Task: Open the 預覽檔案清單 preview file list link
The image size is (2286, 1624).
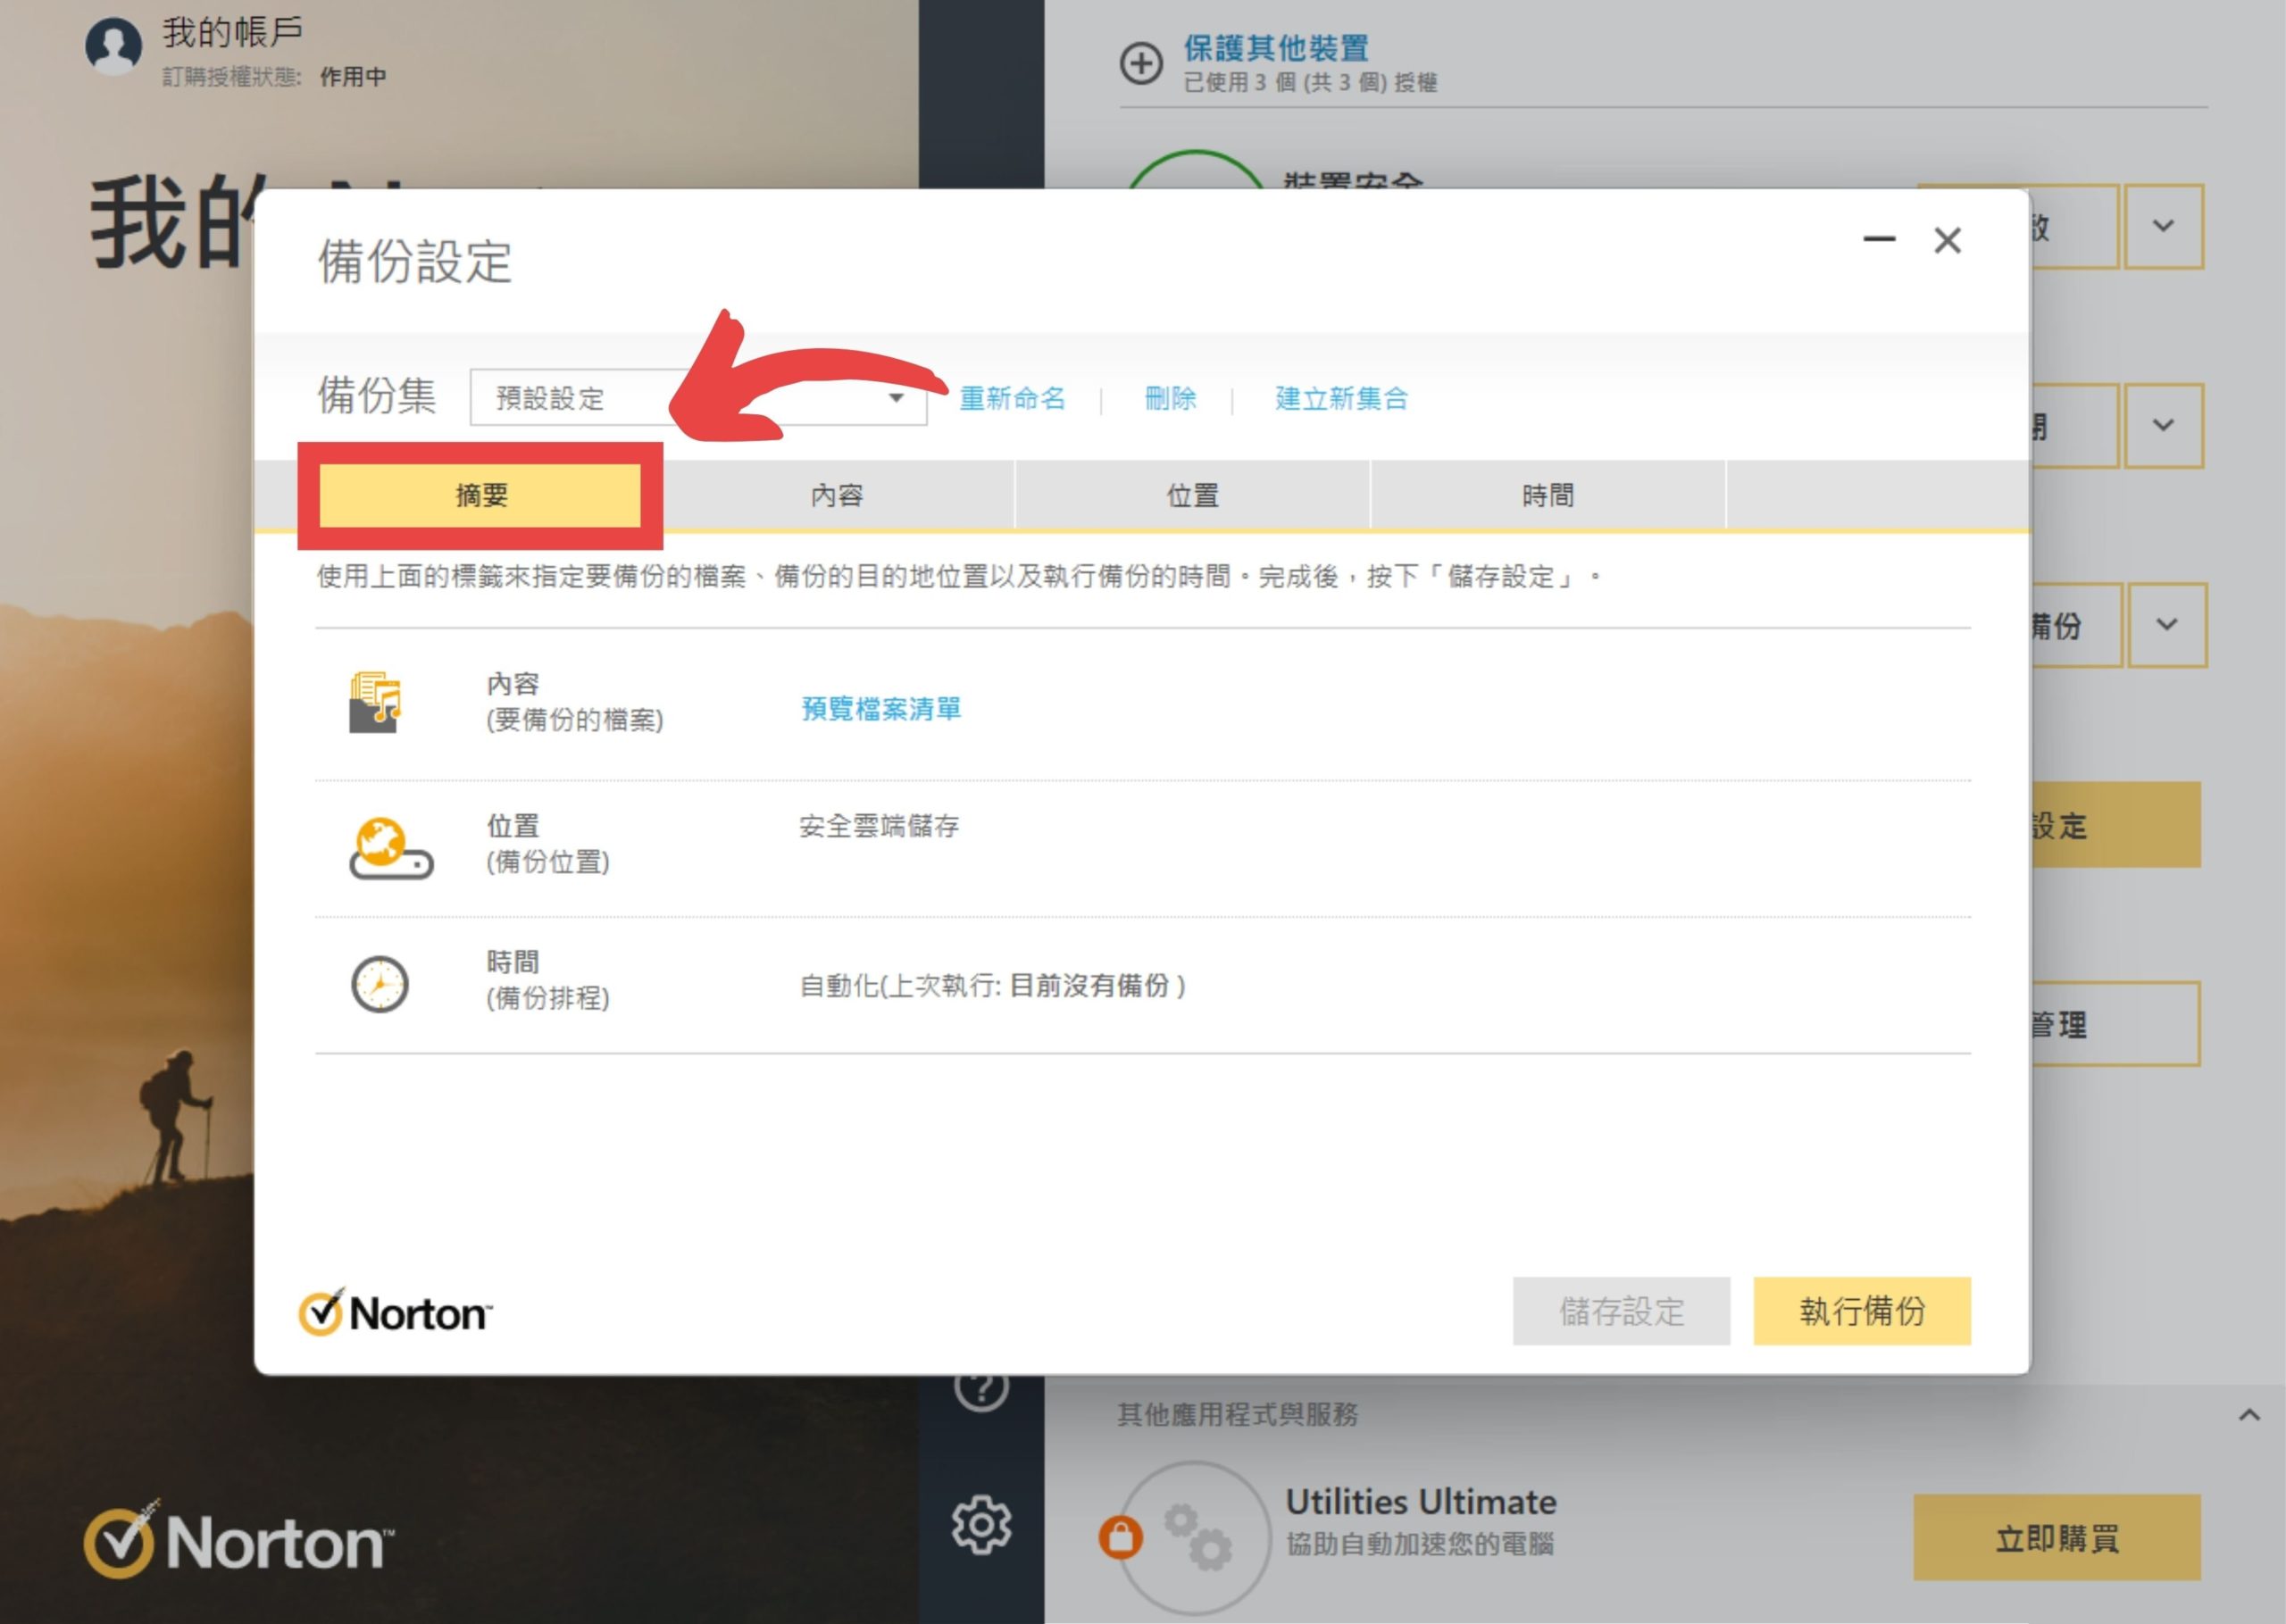Action: click(x=881, y=709)
